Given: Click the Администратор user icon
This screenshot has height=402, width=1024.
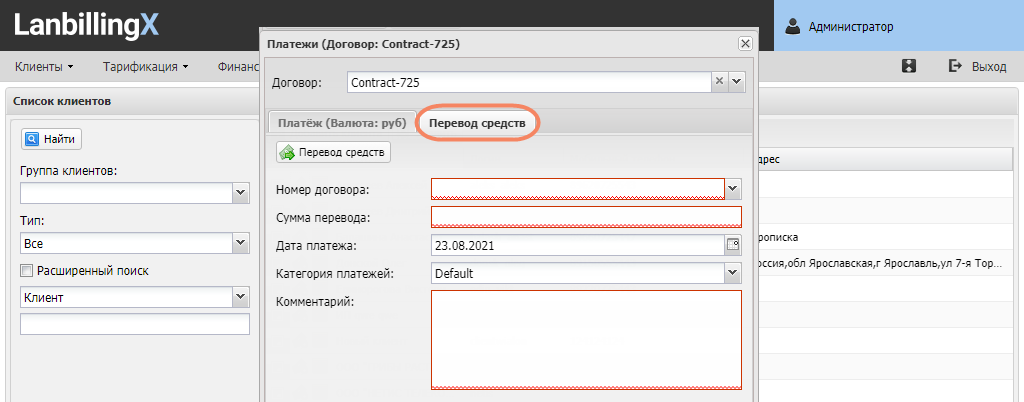Looking at the screenshot, I should coord(792,26).
